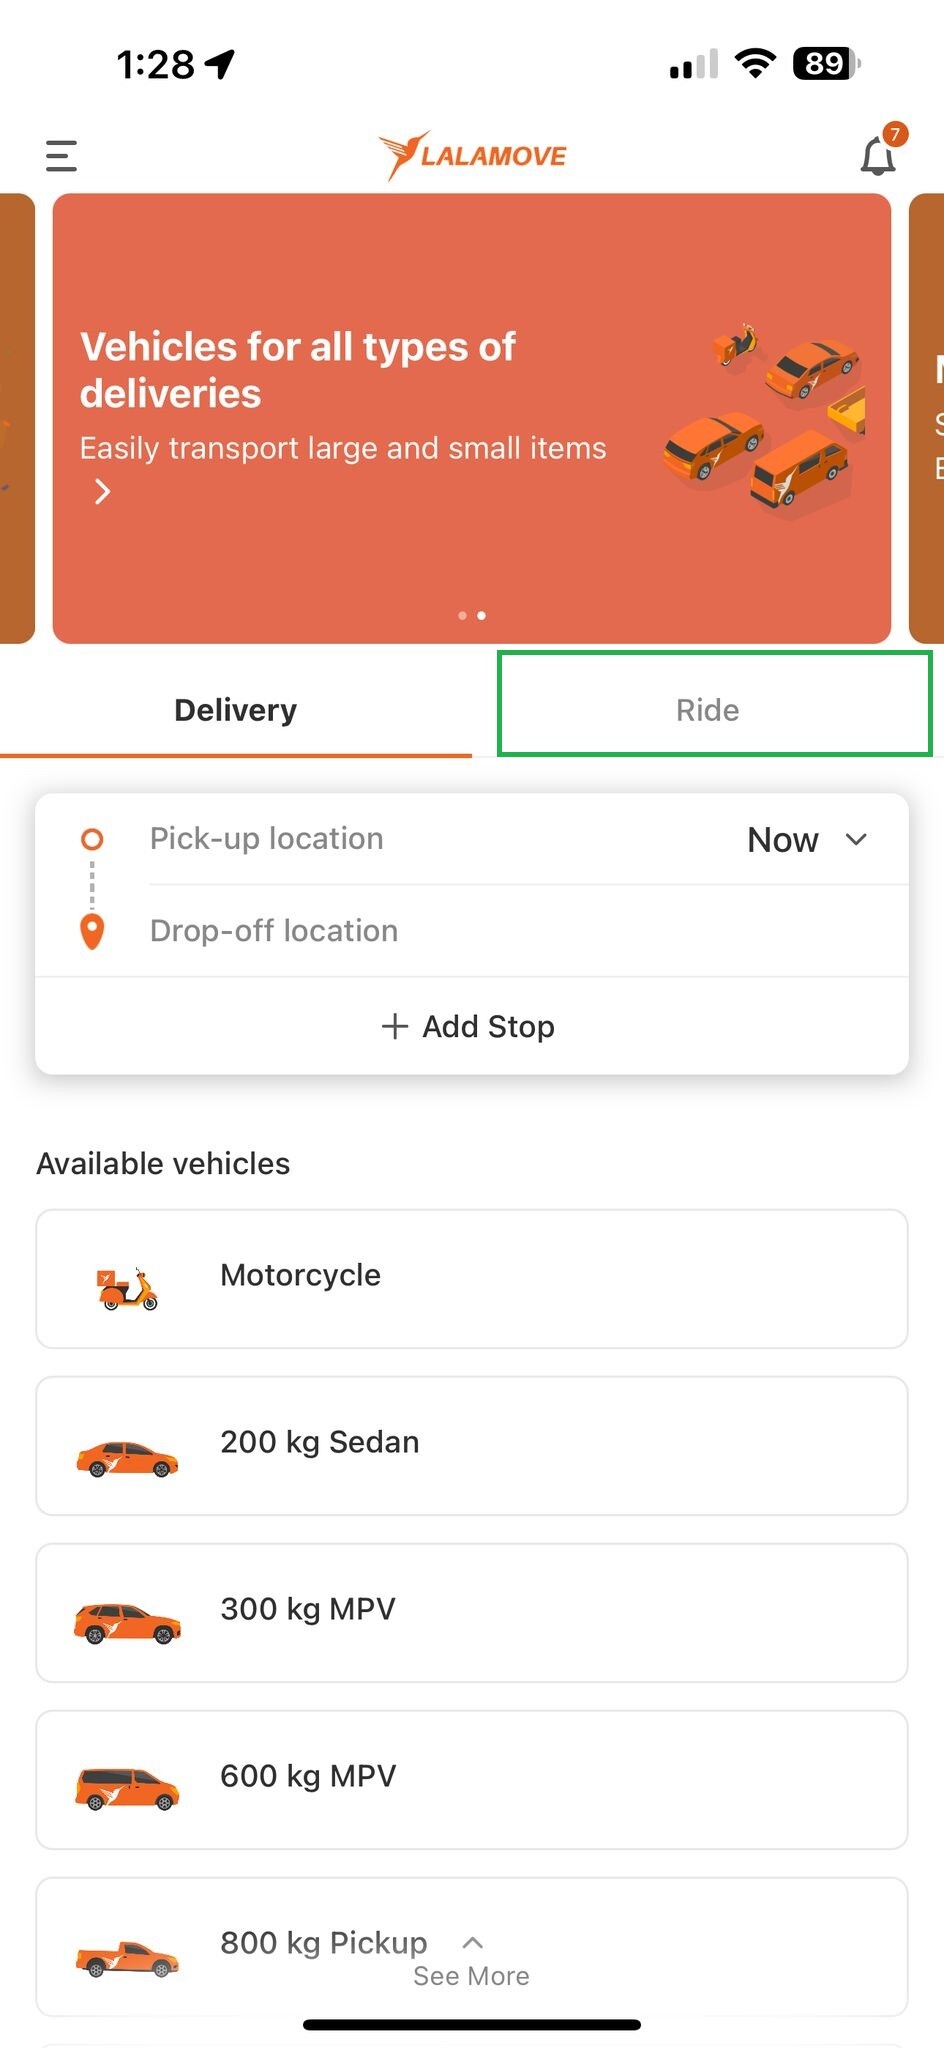This screenshot has width=944, height=2048.
Task: Tap the motorcycle vehicle icon
Action: pyautogui.click(x=127, y=1288)
